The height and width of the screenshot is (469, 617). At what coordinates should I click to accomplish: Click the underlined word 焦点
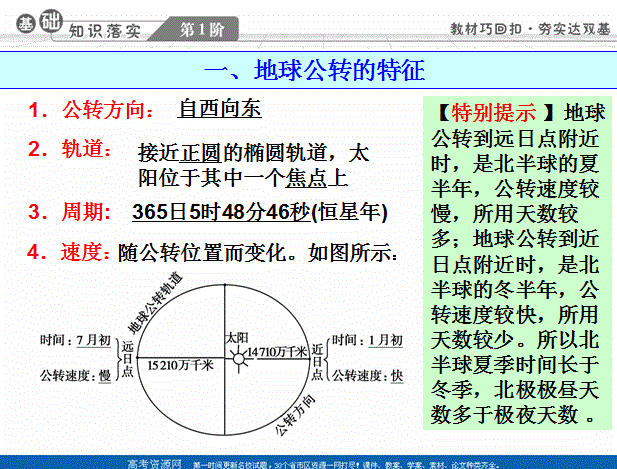[x=303, y=179]
